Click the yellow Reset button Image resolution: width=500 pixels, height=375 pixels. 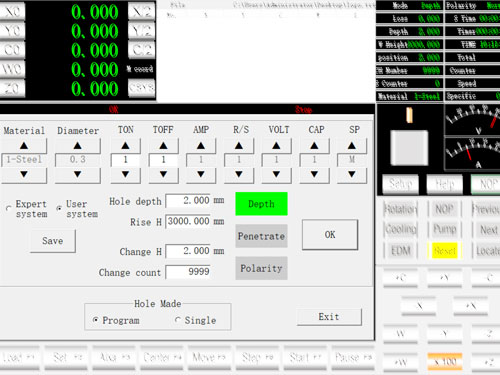point(445,250)
